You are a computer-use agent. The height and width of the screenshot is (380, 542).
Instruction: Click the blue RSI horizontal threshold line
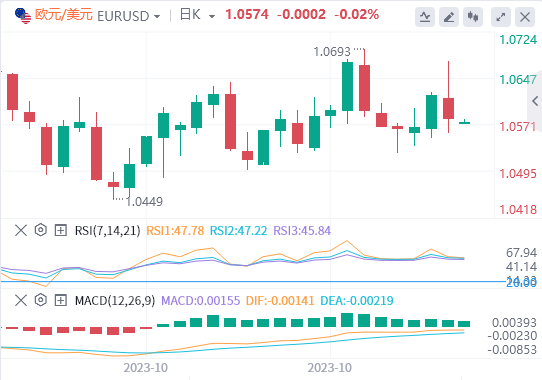click(x=252, y=281)
